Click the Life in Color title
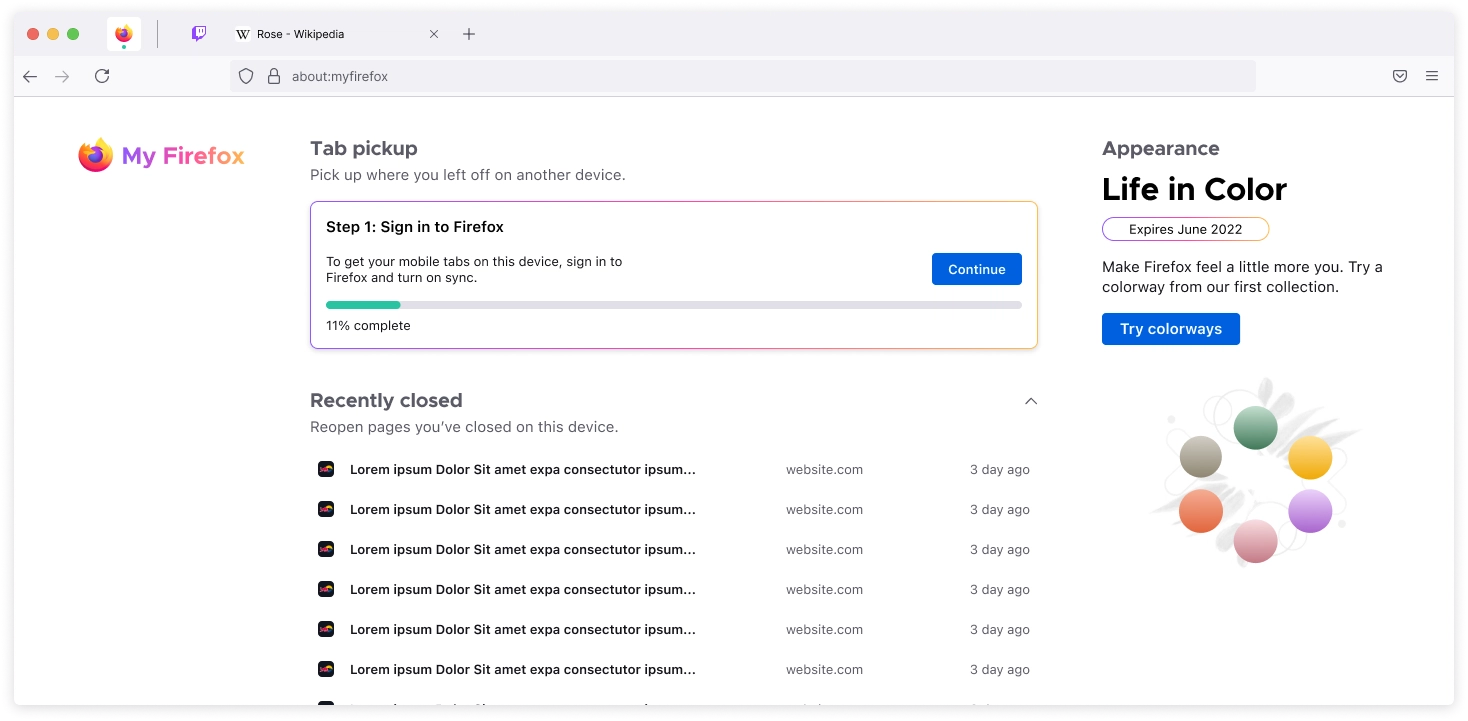Image resolution: width=1468 pixels, height=721 pixels. (x=1194, y=189)
